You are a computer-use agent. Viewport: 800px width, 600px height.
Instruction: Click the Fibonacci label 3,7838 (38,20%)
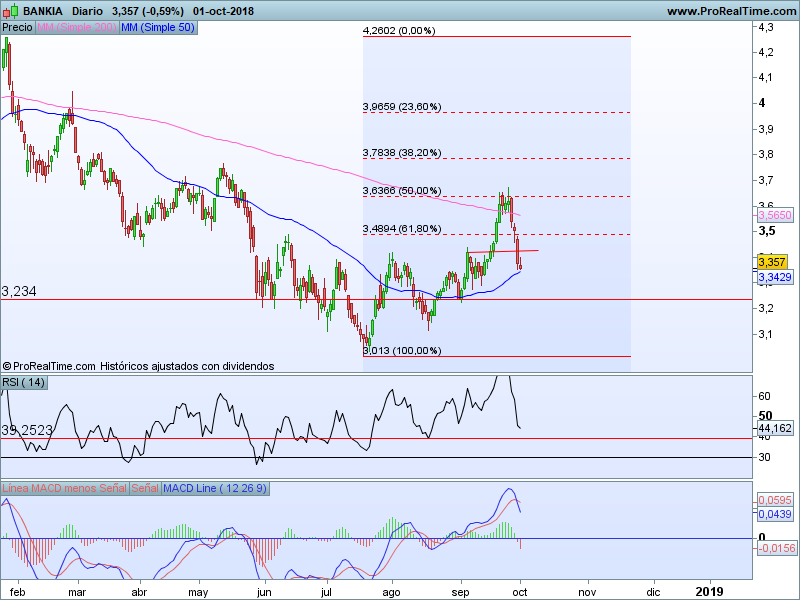pyautogui.click(x=402, y=153)
